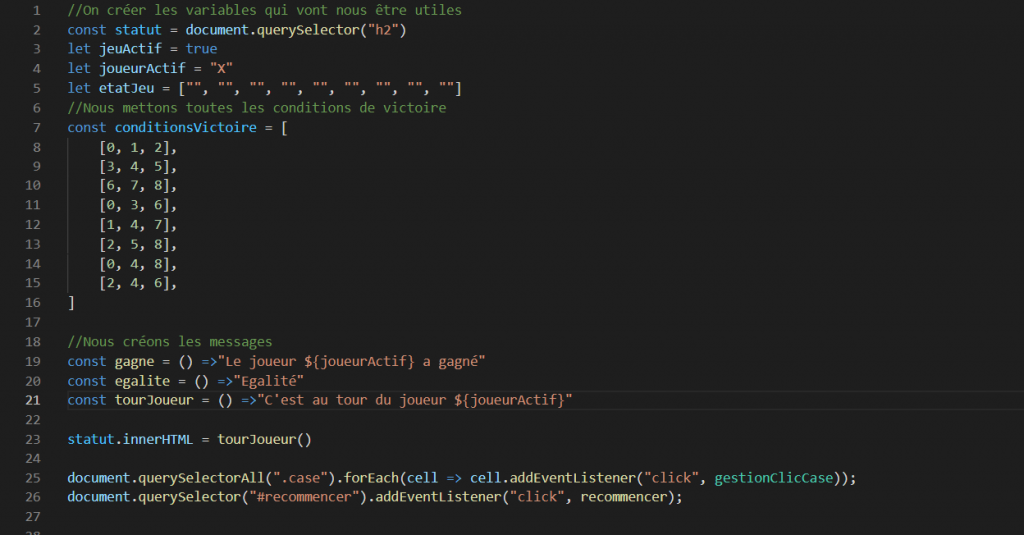
Task: Click 'forEach' on line 25
Action: (x=371, y=478)
